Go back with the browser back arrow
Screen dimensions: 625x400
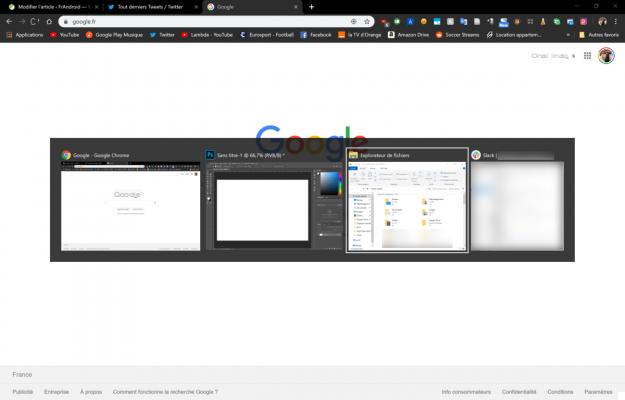point(9,22)
